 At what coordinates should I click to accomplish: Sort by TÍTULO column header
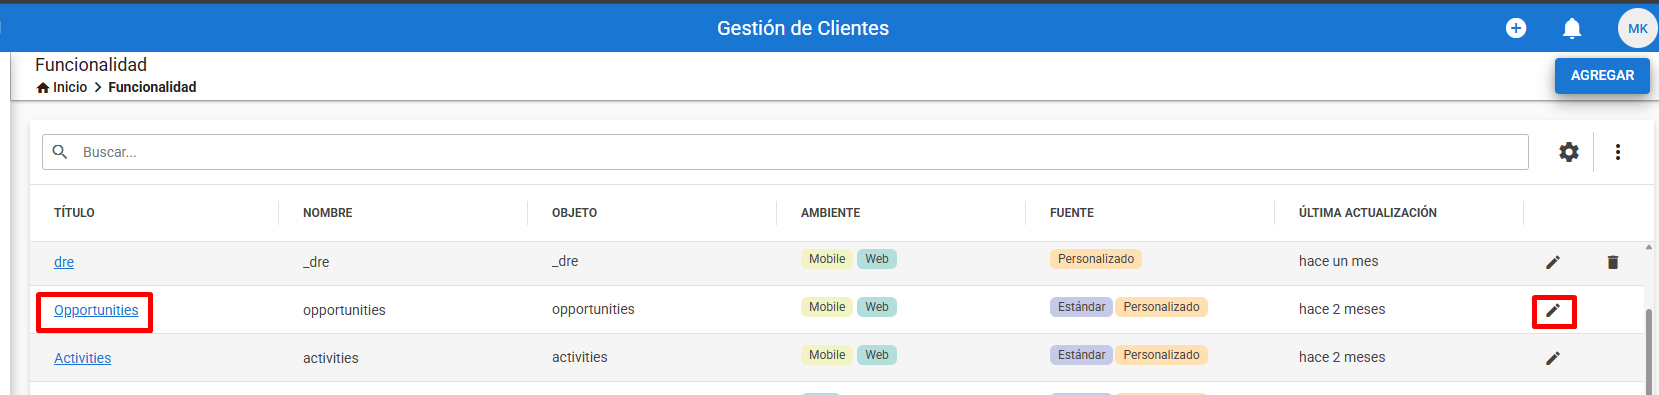tap(74, 213)
